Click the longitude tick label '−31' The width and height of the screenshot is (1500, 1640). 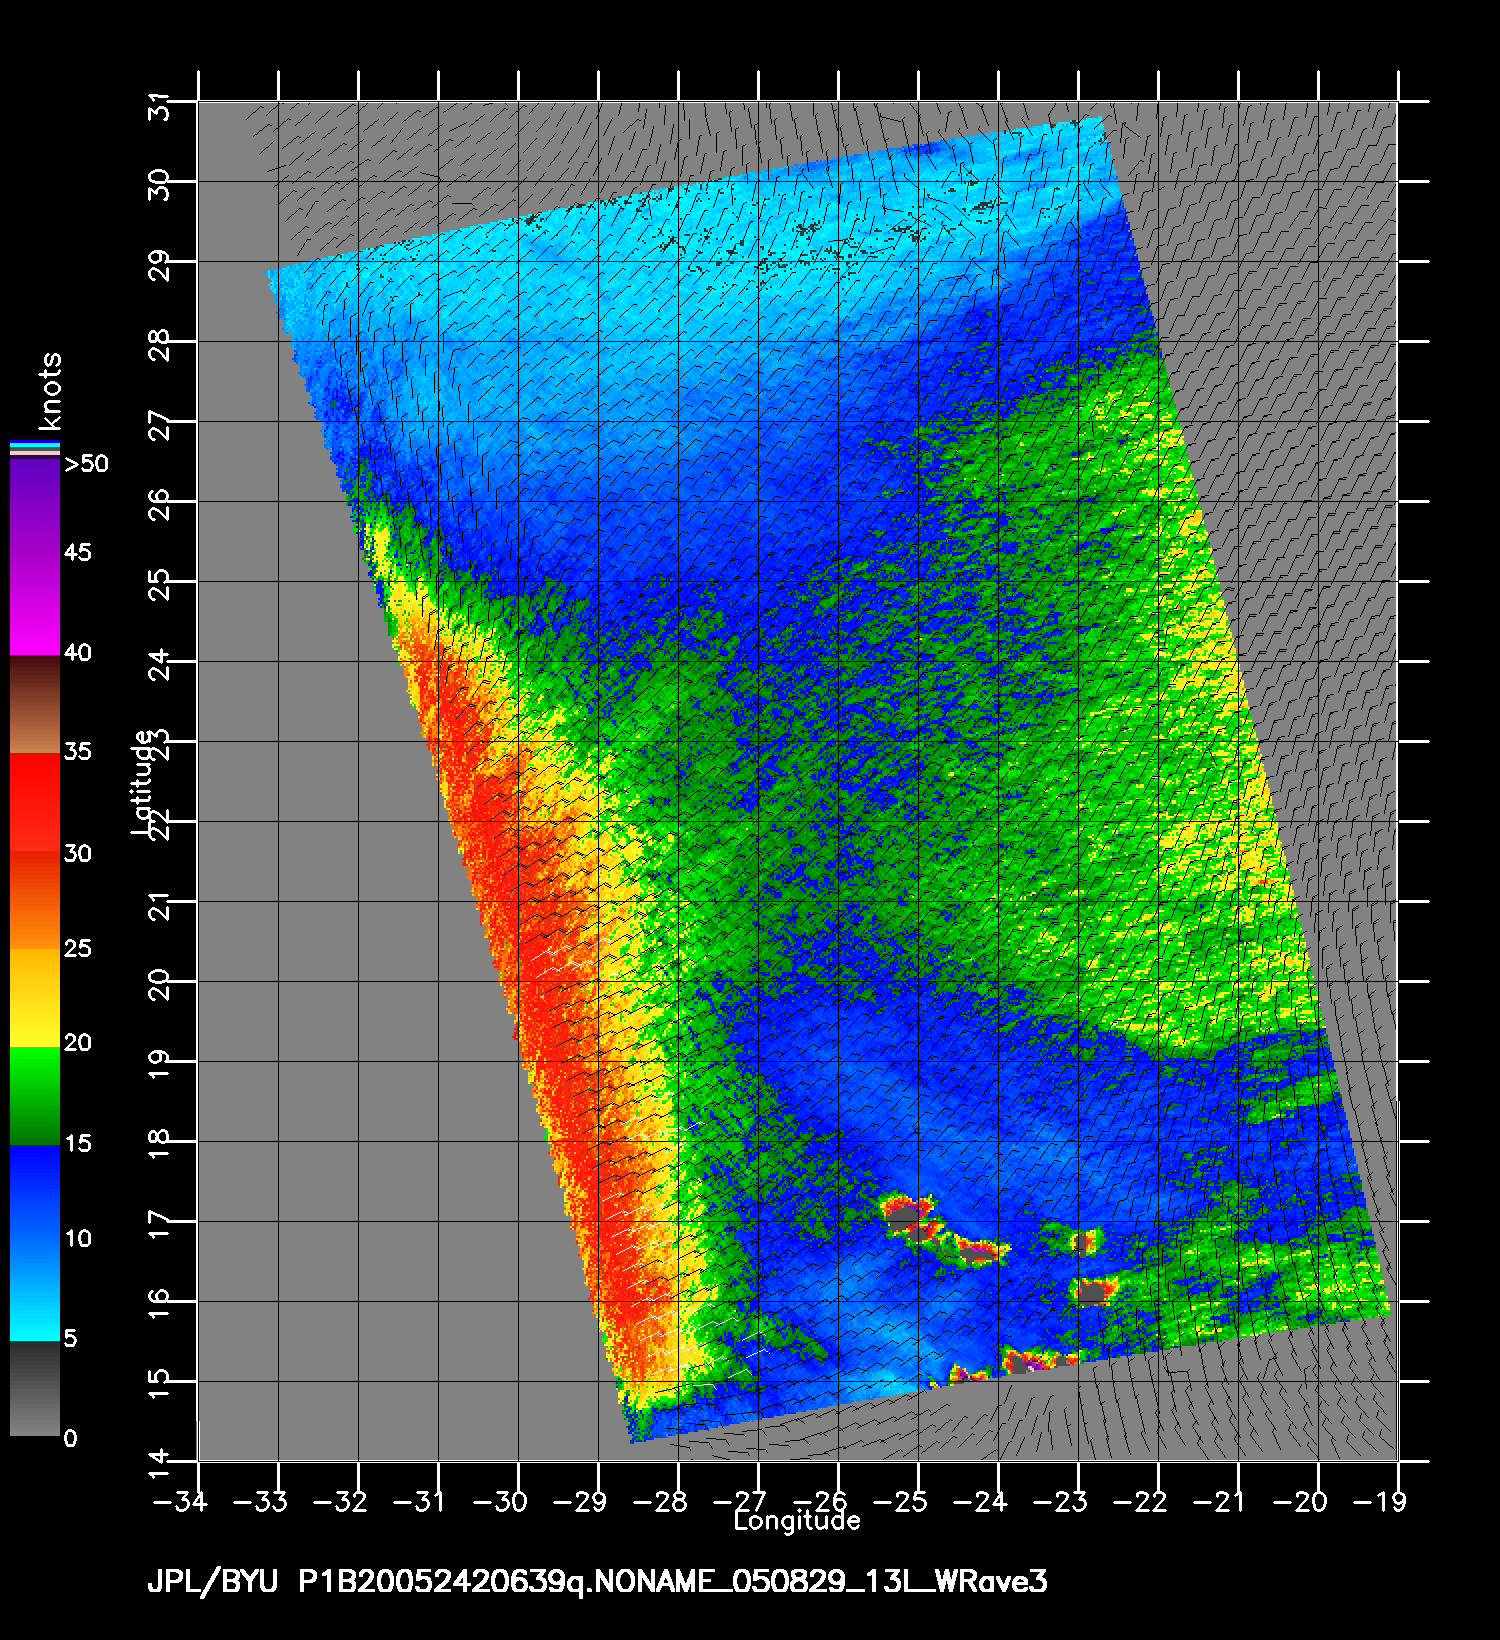click(420, 1502)
